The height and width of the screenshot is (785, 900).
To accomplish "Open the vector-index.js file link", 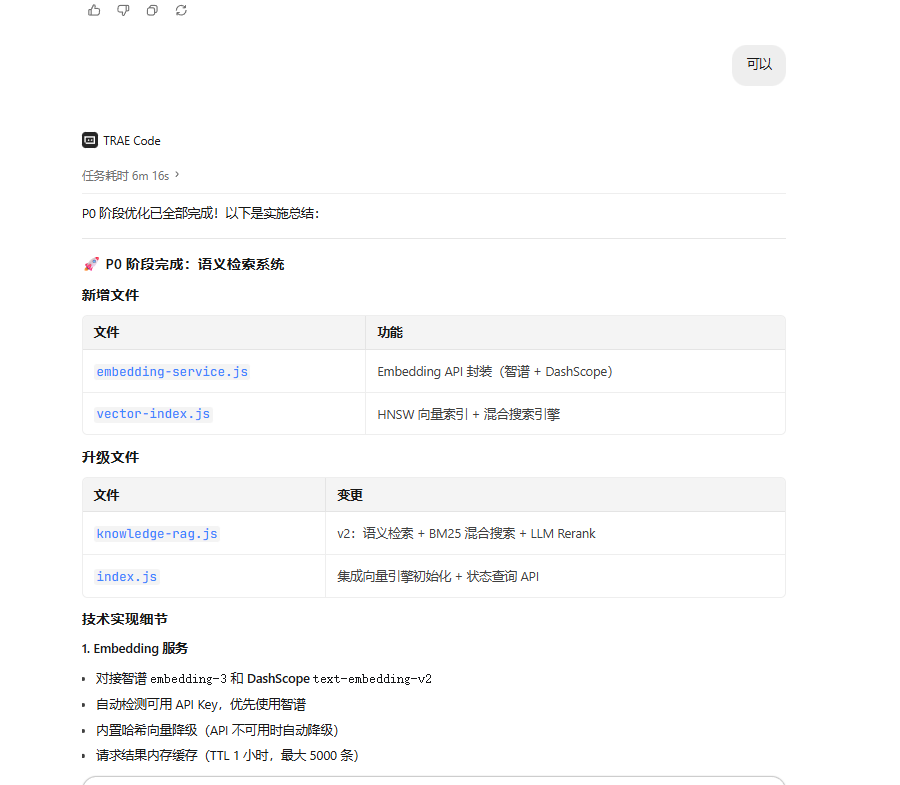I will pyautogui.click(x=153, y=414).
